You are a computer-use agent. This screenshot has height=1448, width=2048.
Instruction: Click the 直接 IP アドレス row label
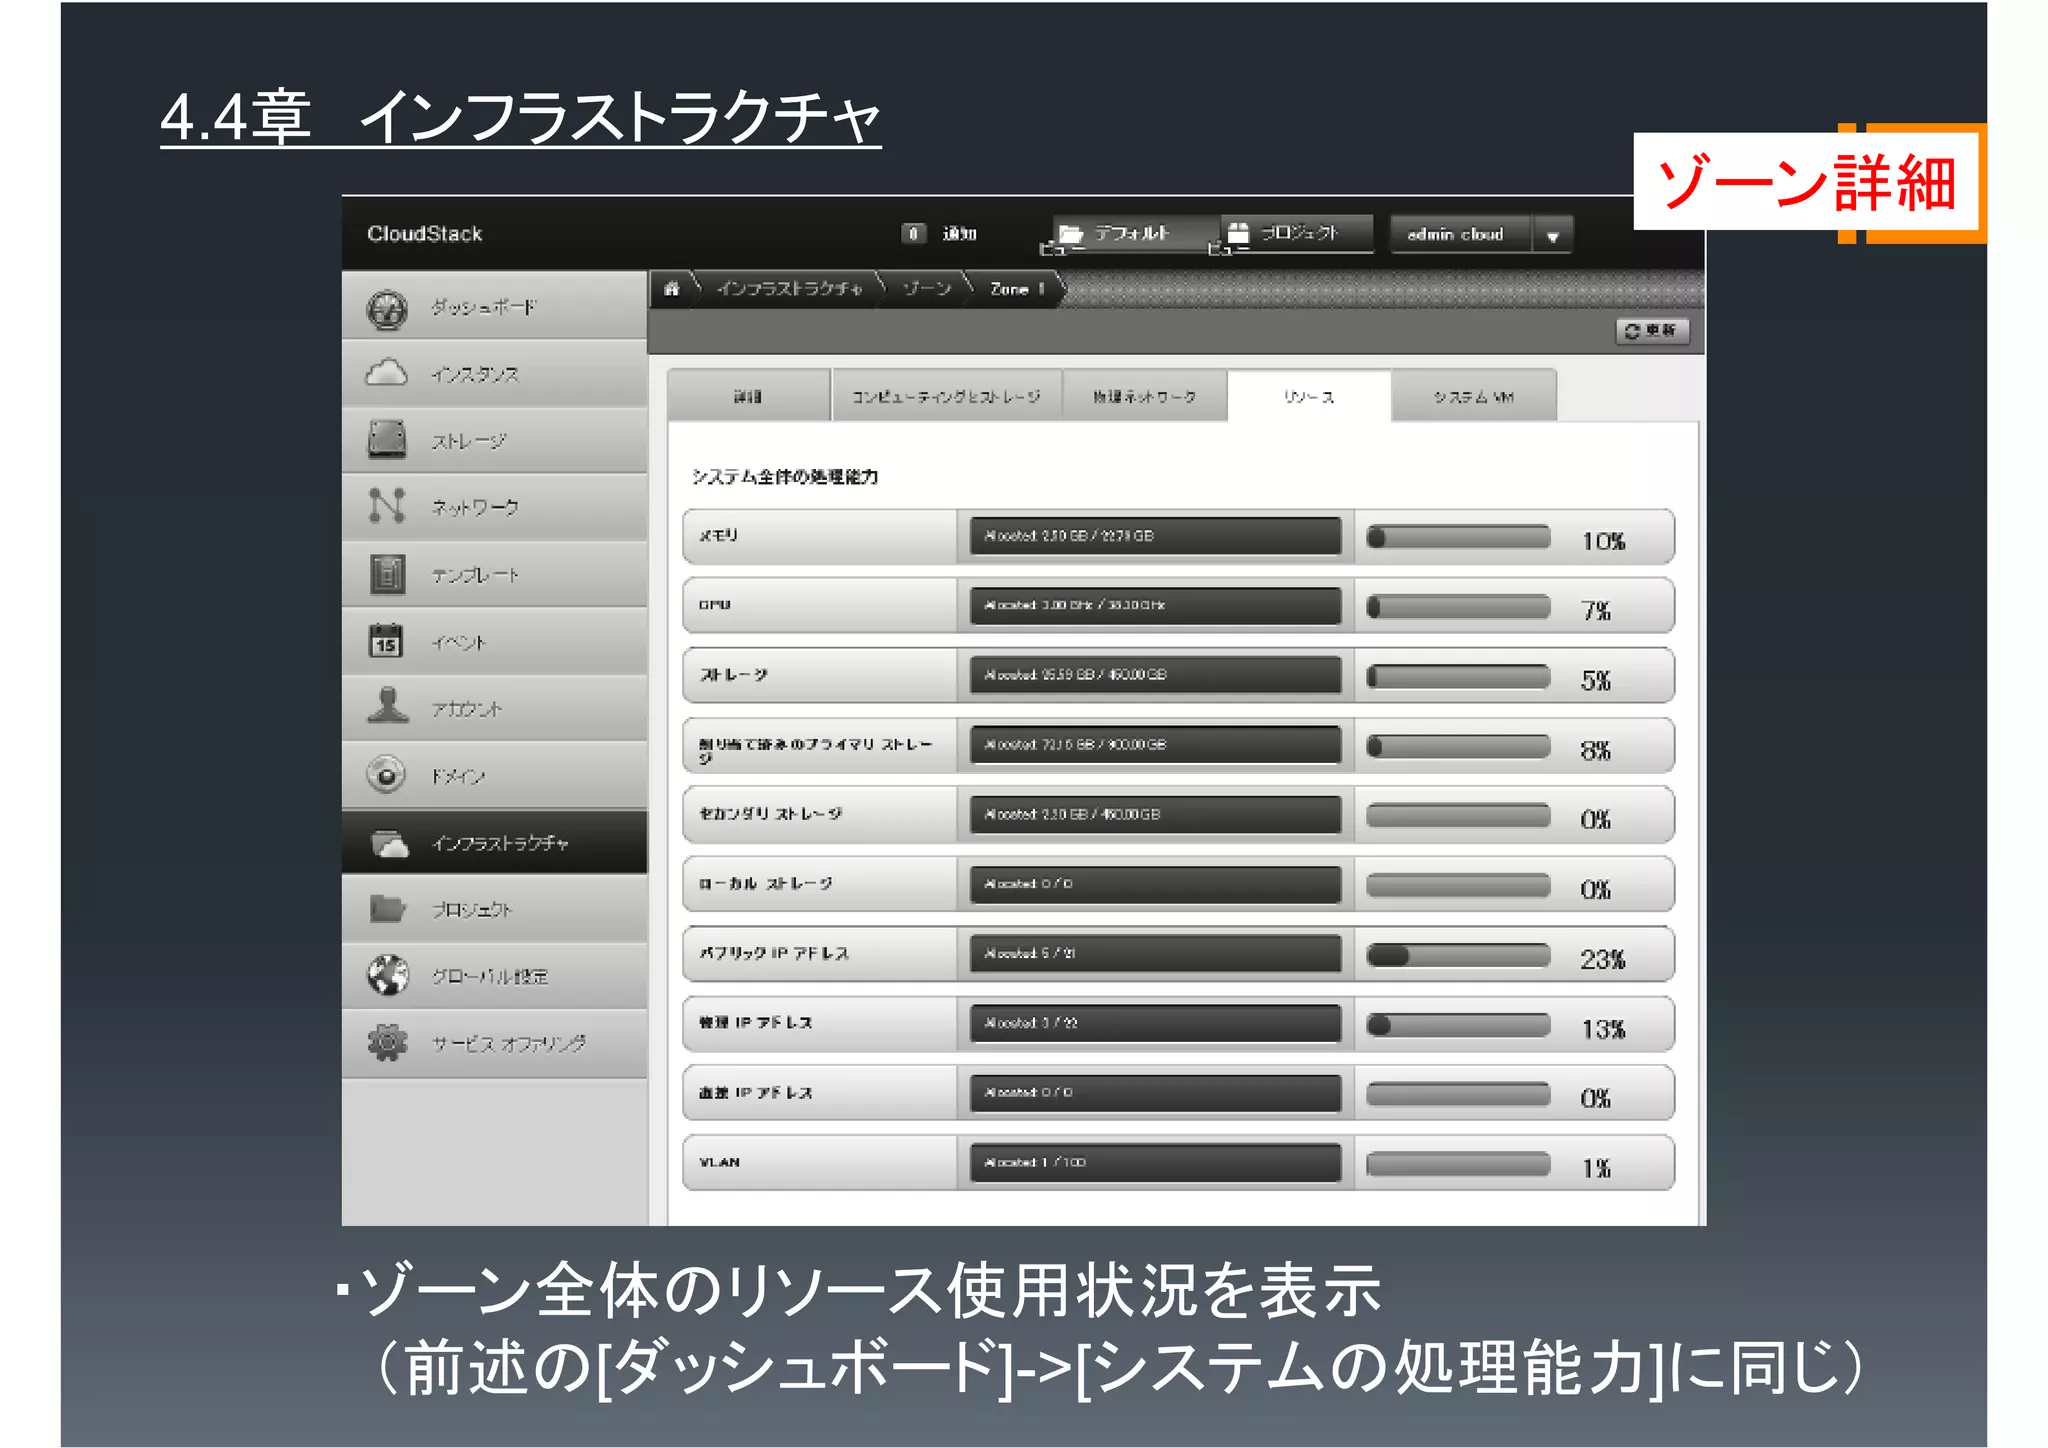(755, 1093)
